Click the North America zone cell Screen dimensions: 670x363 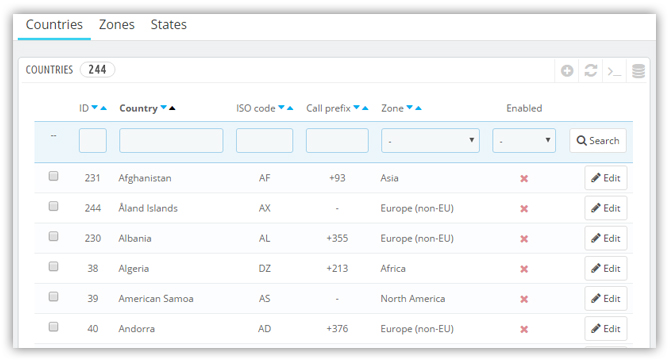pyautogui.click(x=413, y=299)
